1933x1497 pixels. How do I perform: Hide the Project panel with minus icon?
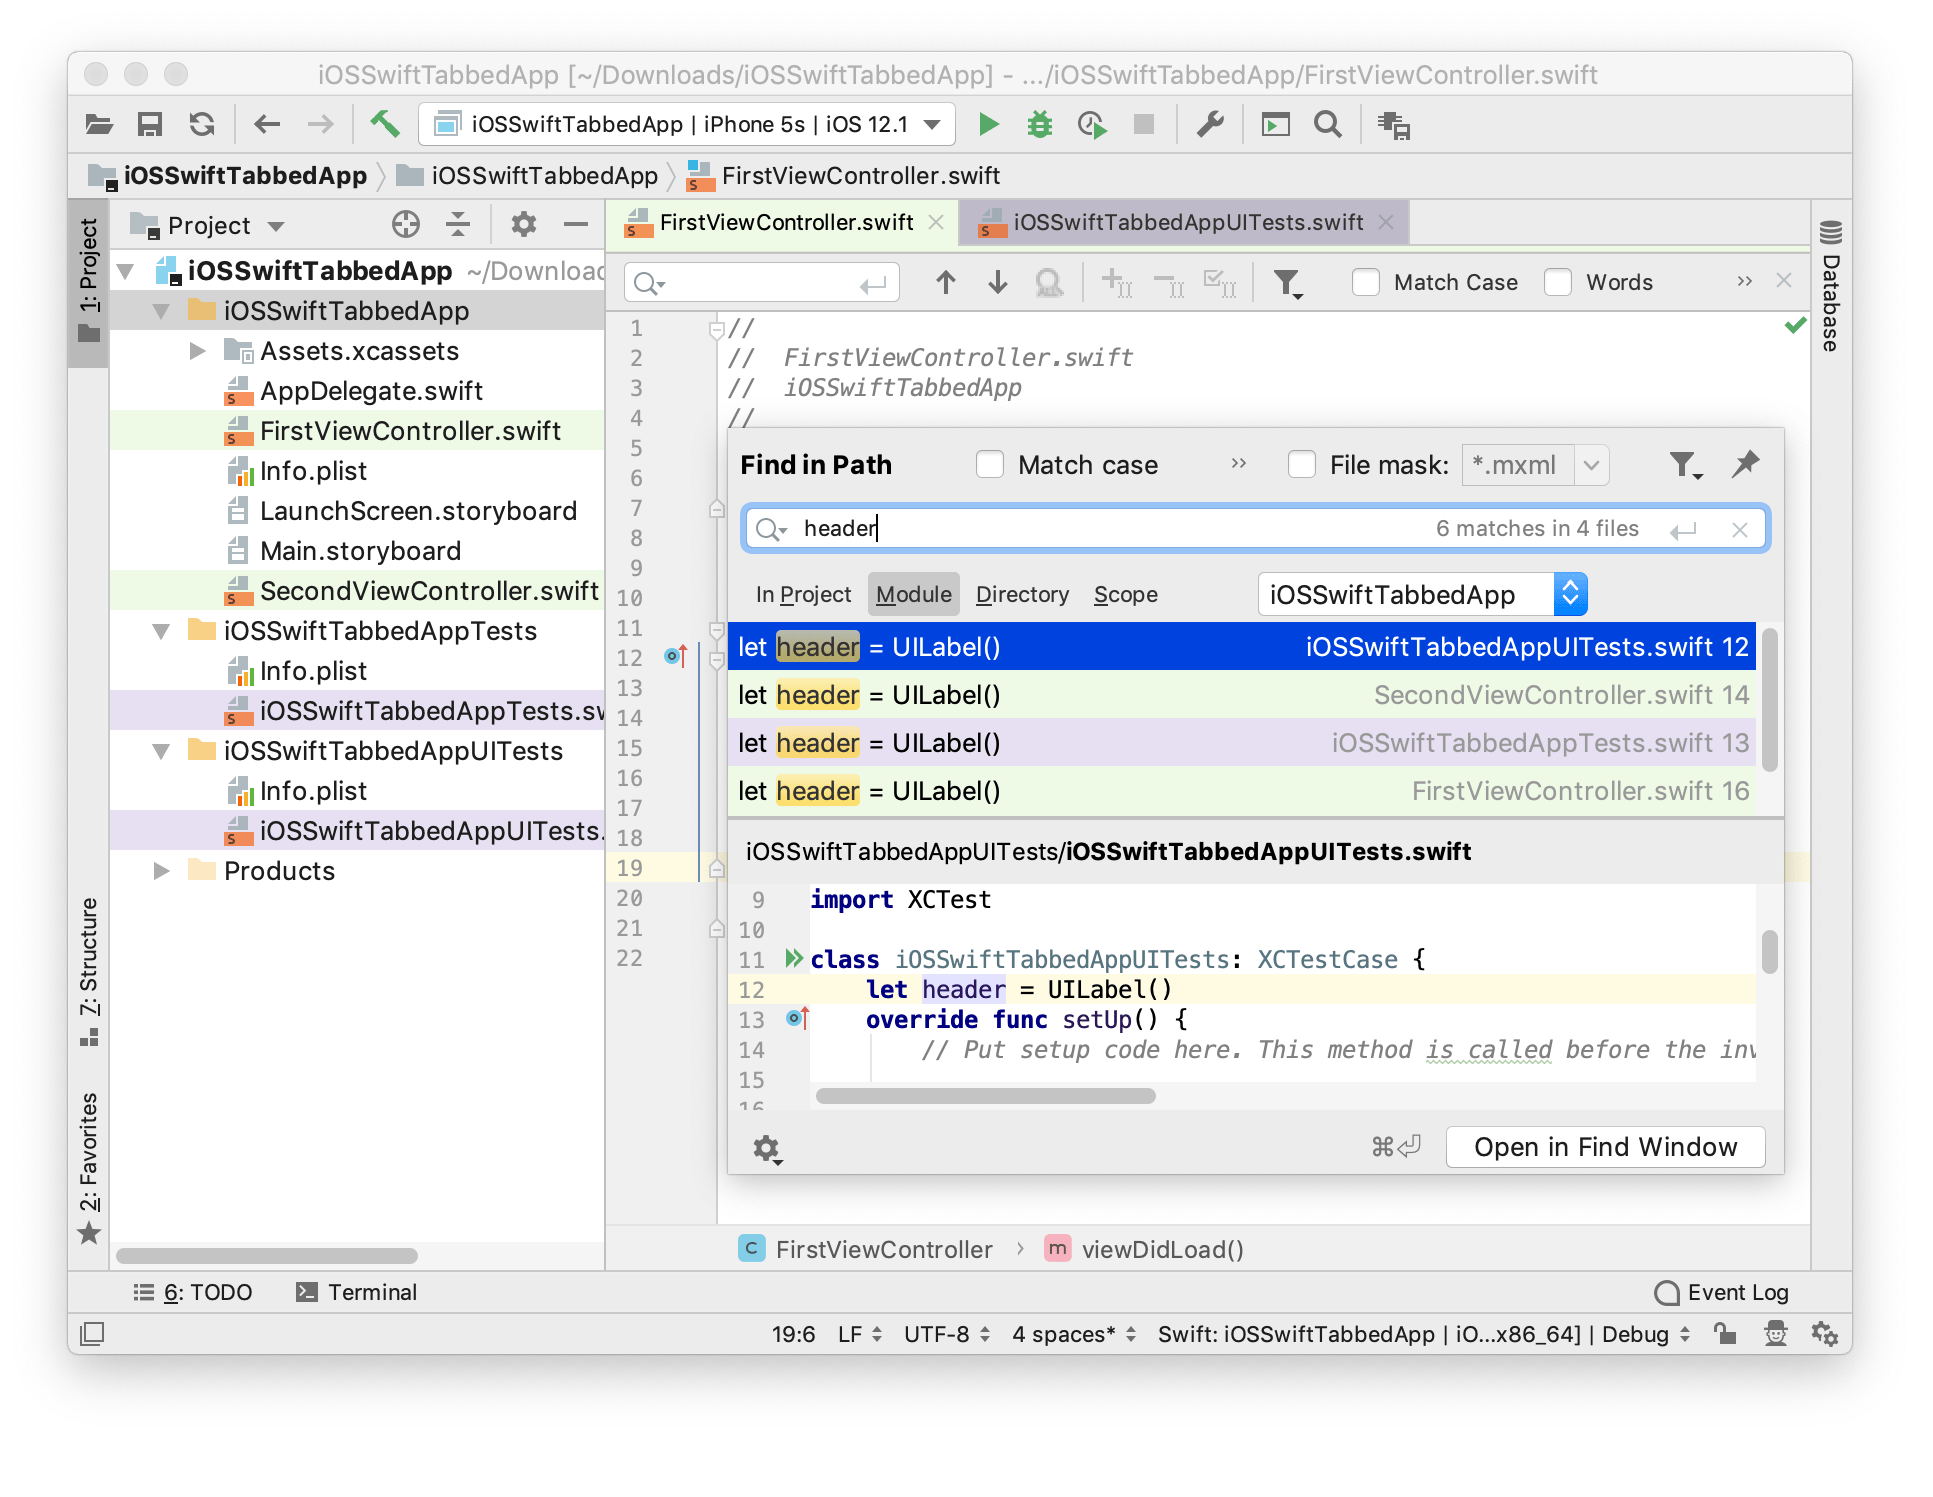pyautogui.click(x=575, y=224)
